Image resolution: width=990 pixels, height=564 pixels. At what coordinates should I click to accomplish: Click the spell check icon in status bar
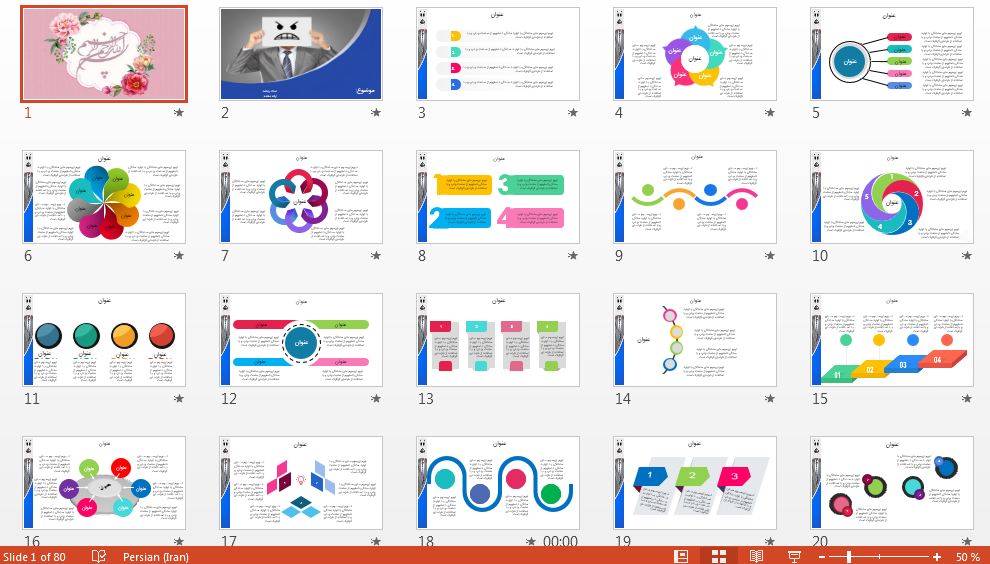(x=99, y=556)
